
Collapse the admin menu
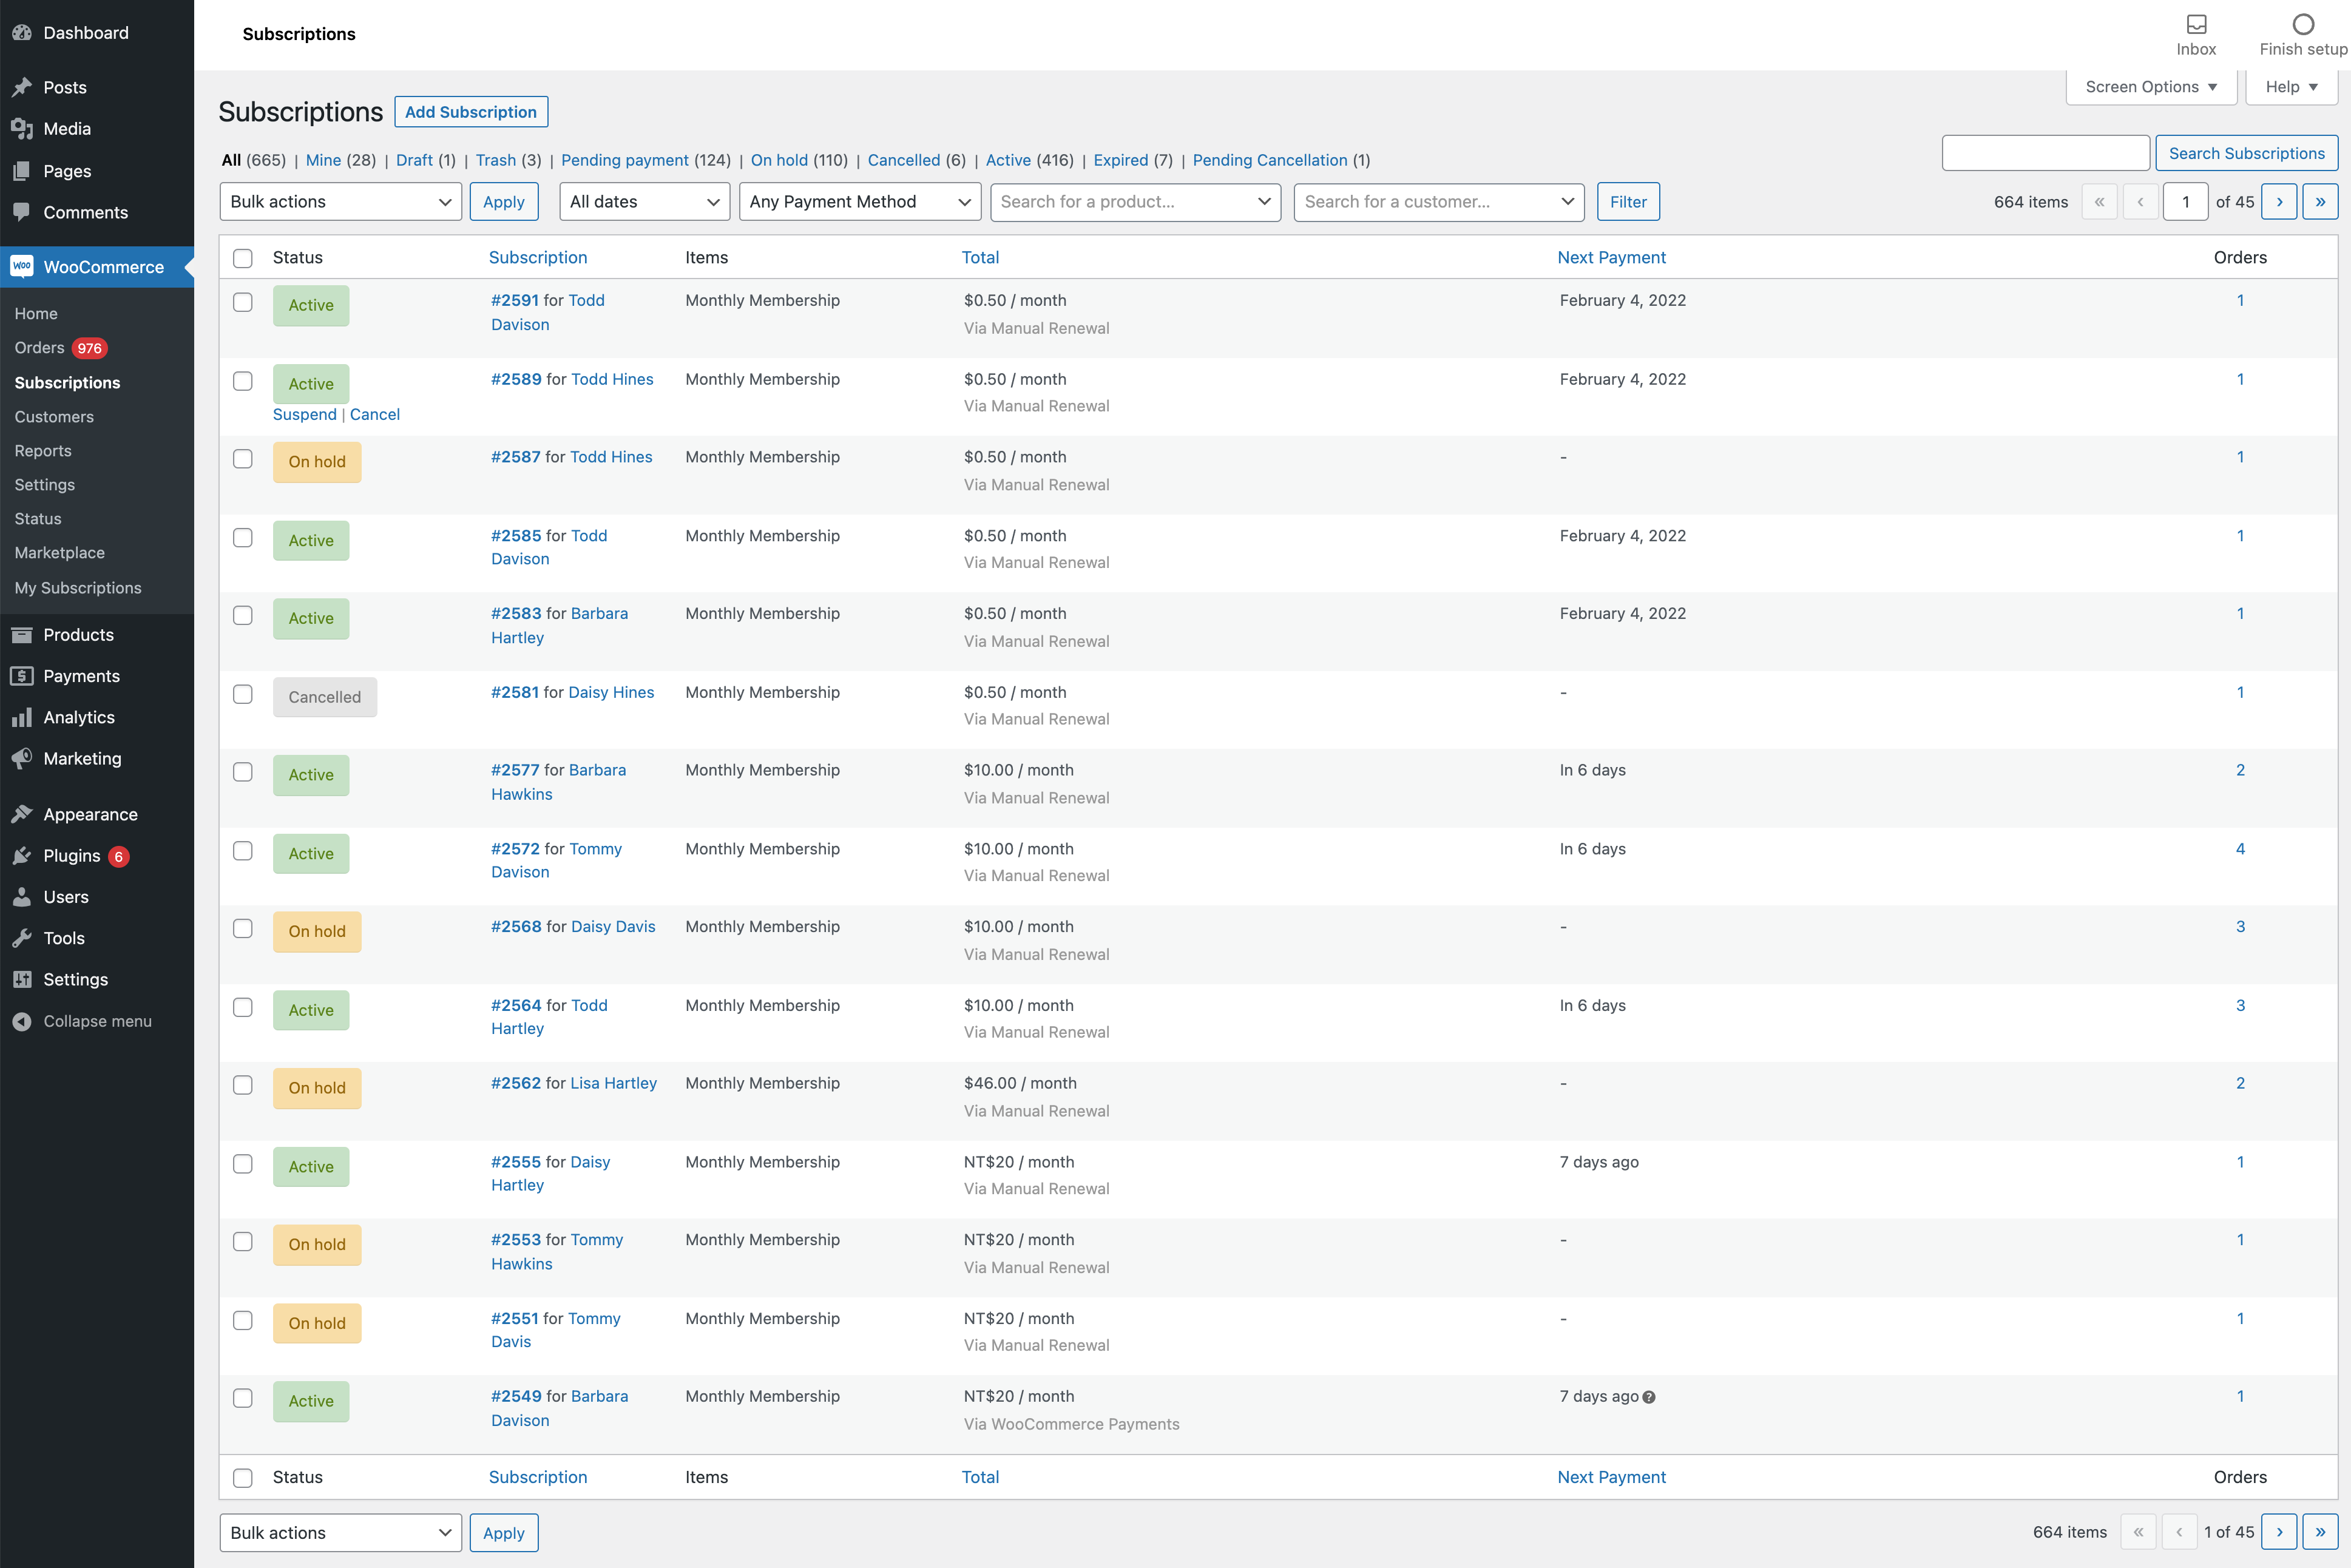pos(22,1021)
